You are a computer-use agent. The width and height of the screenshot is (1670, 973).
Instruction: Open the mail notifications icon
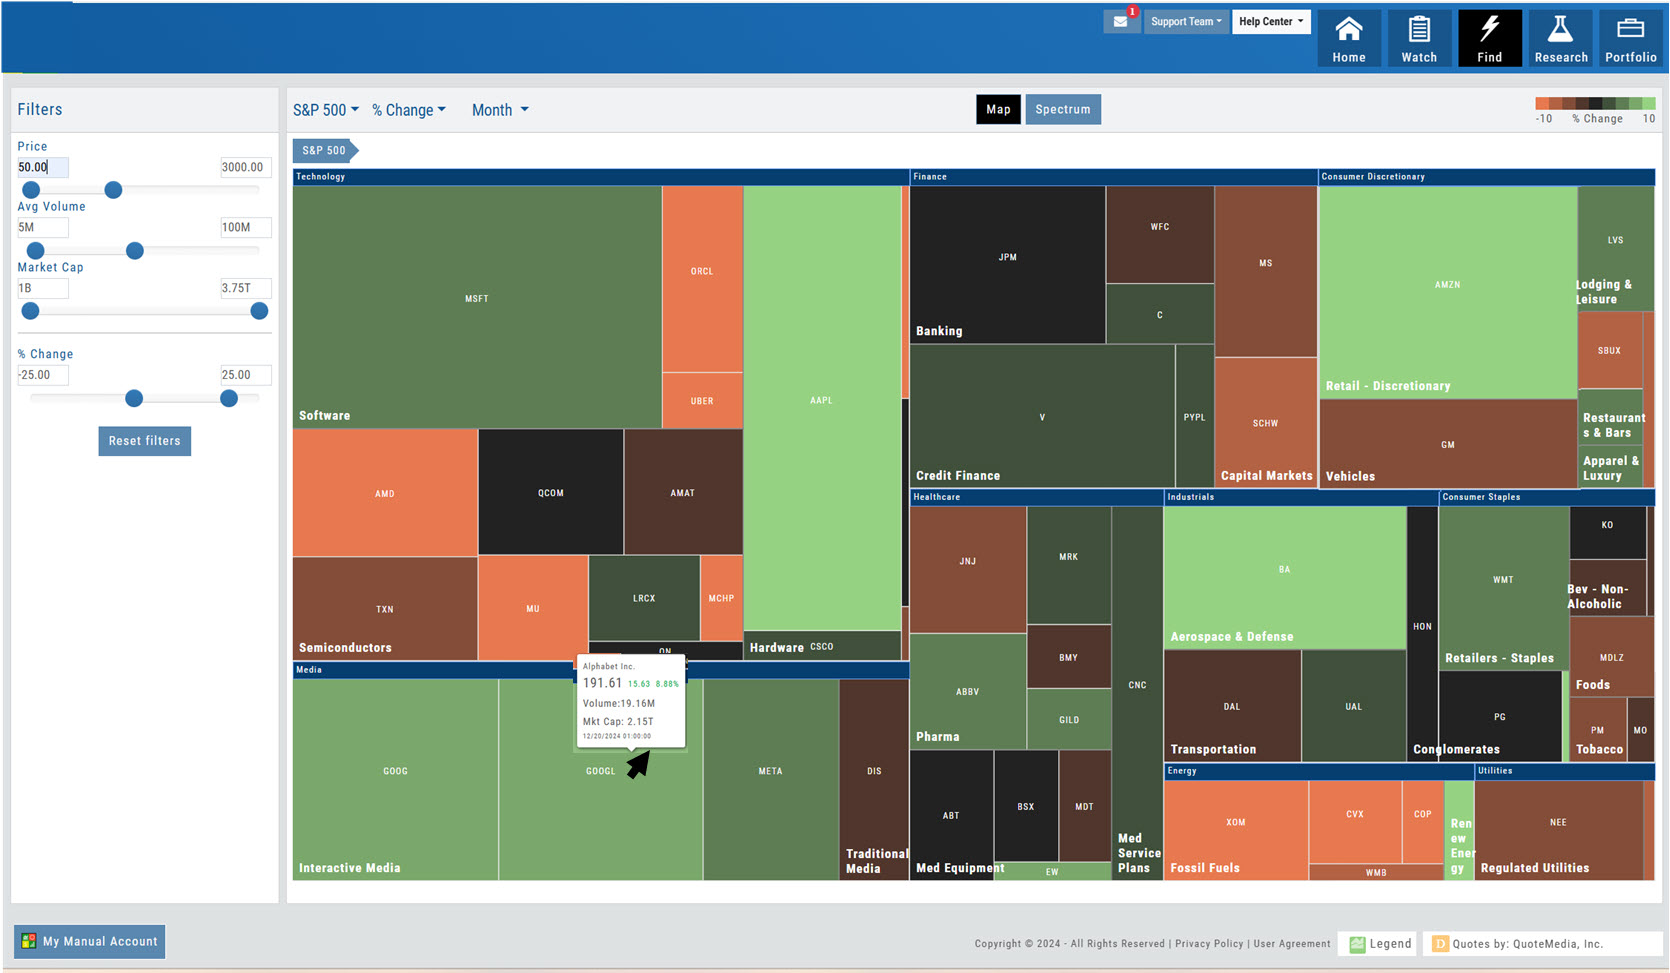pyautogui.click(x=1121, y=22)
